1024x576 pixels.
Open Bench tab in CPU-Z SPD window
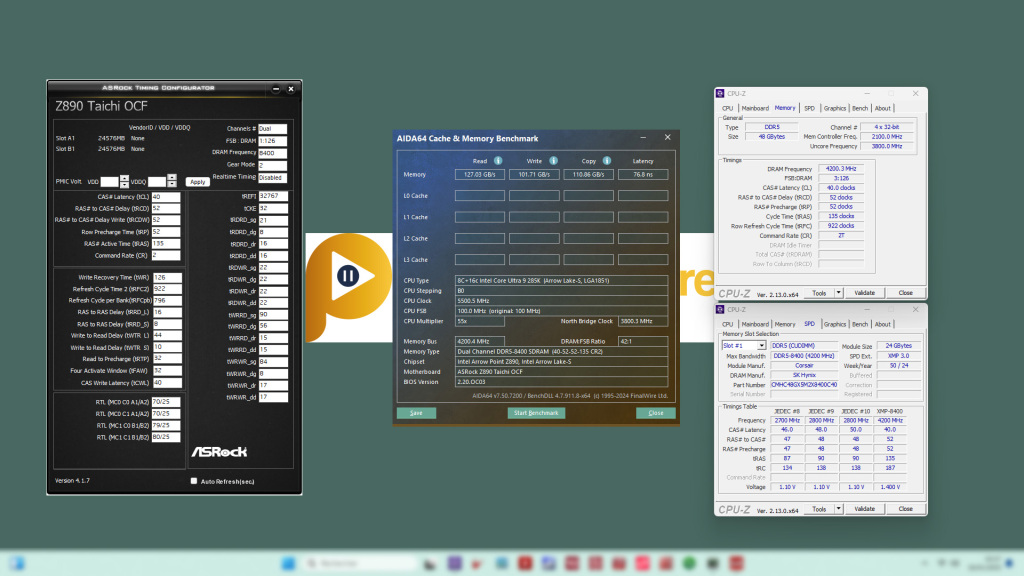[860, 325]
